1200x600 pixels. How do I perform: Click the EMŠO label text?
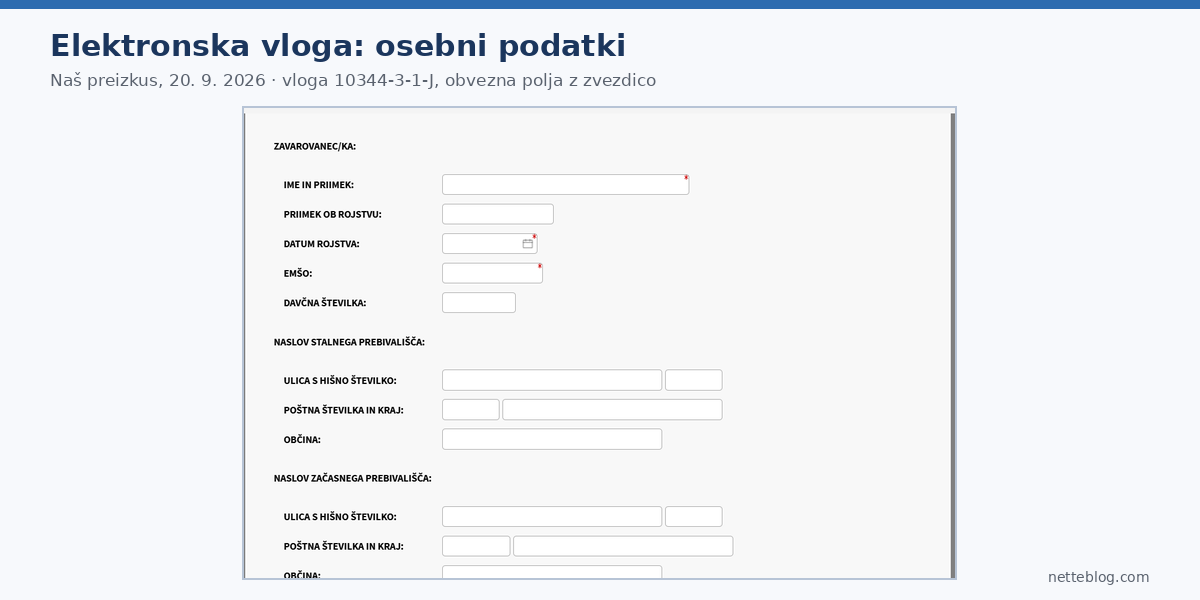298,273
